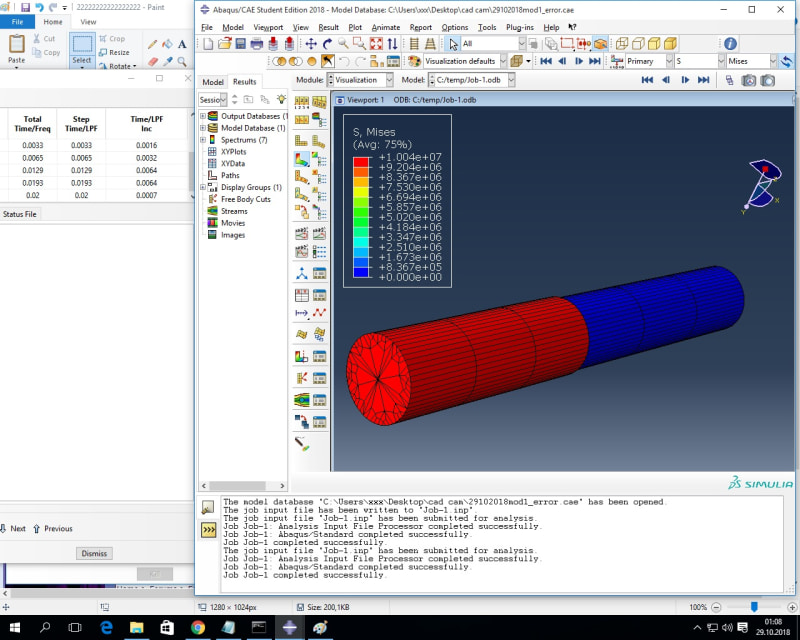
Task: Click the Color Code palette icon
Action: (x=414, y=61)
